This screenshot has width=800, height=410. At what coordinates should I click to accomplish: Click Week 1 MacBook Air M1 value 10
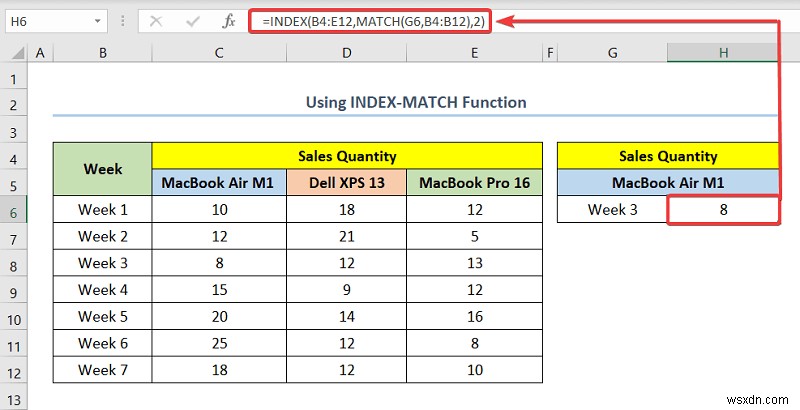[x=219, y=209]
